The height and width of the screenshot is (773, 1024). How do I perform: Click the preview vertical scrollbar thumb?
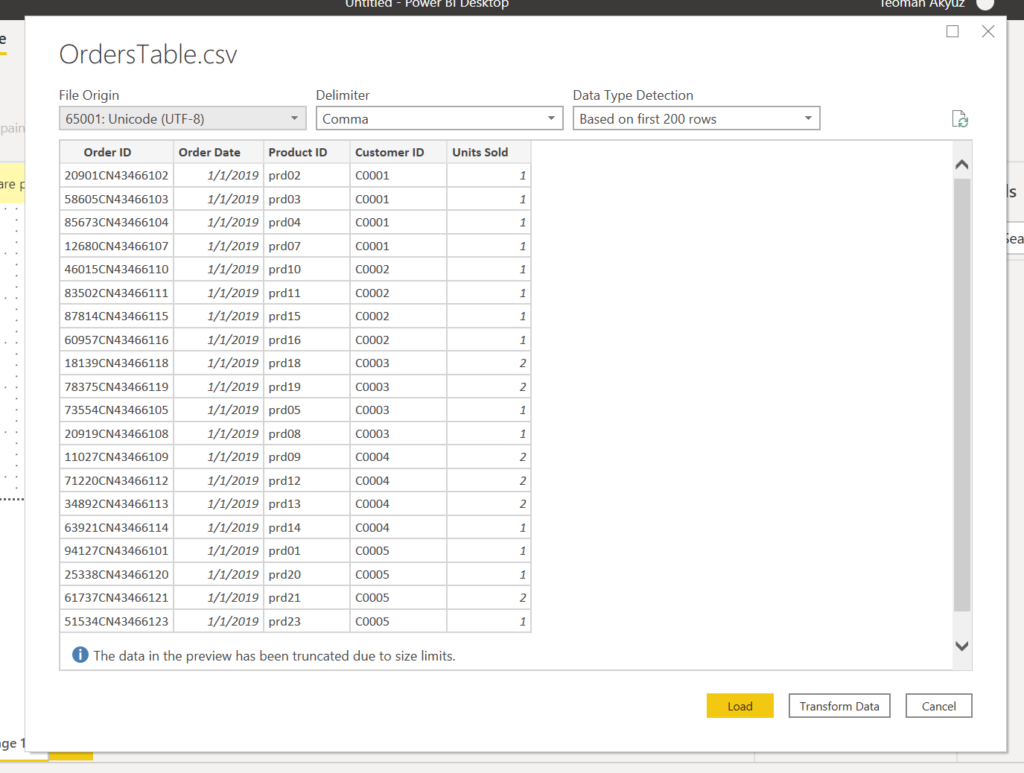[x=962, y=395]
